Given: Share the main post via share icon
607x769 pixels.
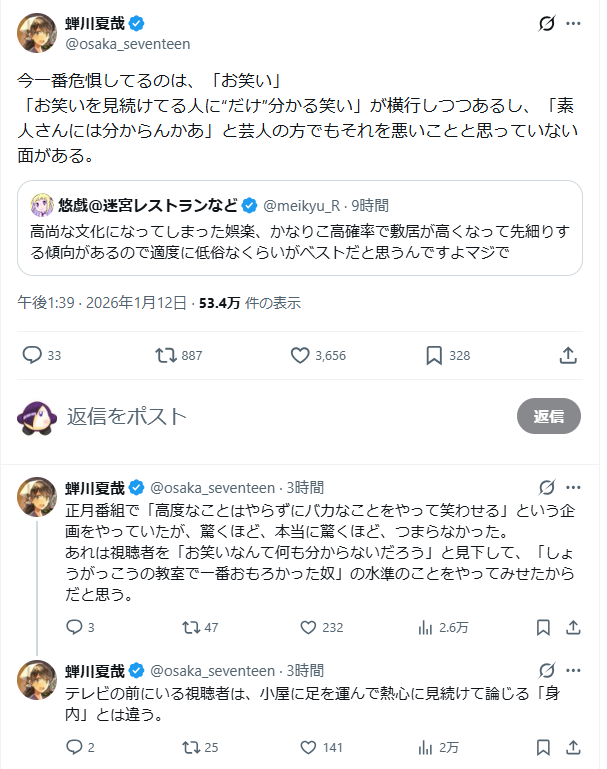Looking at the screenshot, I should click(567, 355).
